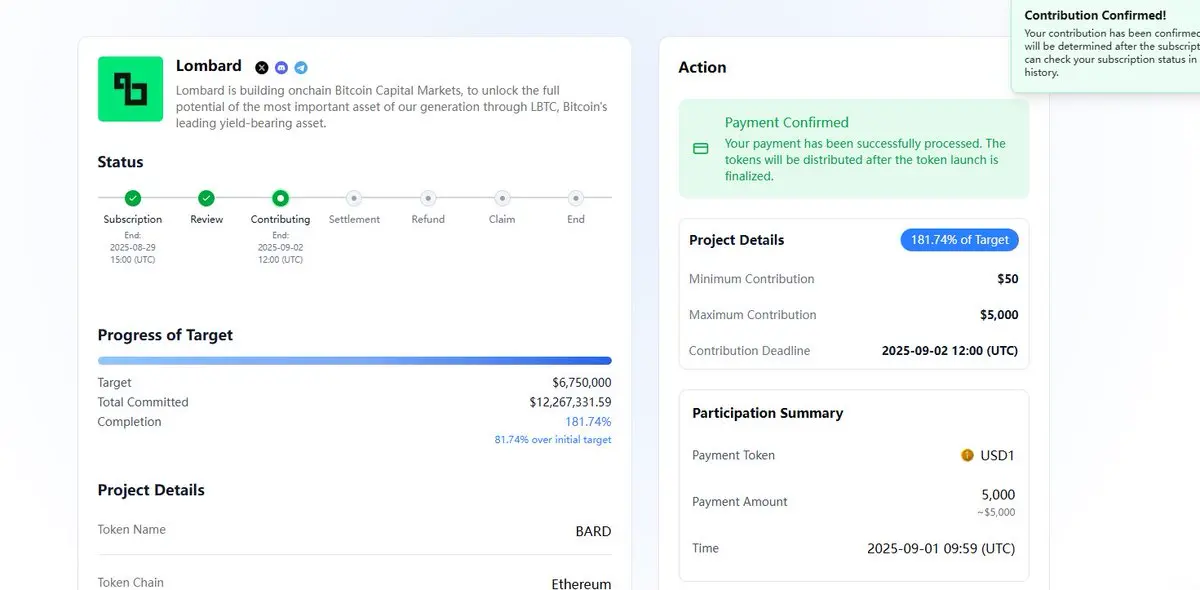Click the 'Contribution Deadline' label
The height and width of the screenshot is (590, 1200).
(x=750, y=351)
